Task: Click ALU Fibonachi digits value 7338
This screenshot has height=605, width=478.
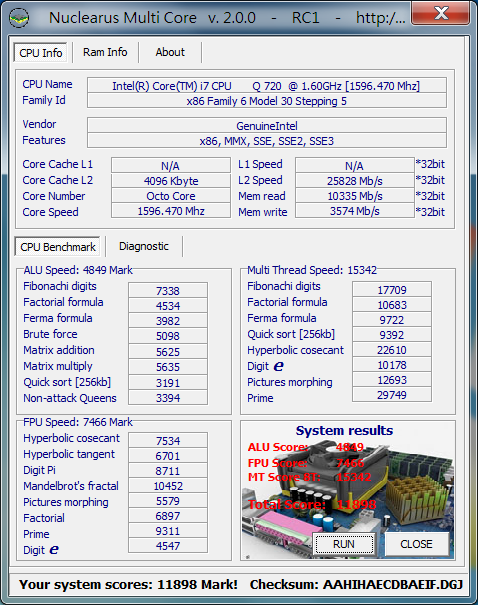Action: point(168,290)
